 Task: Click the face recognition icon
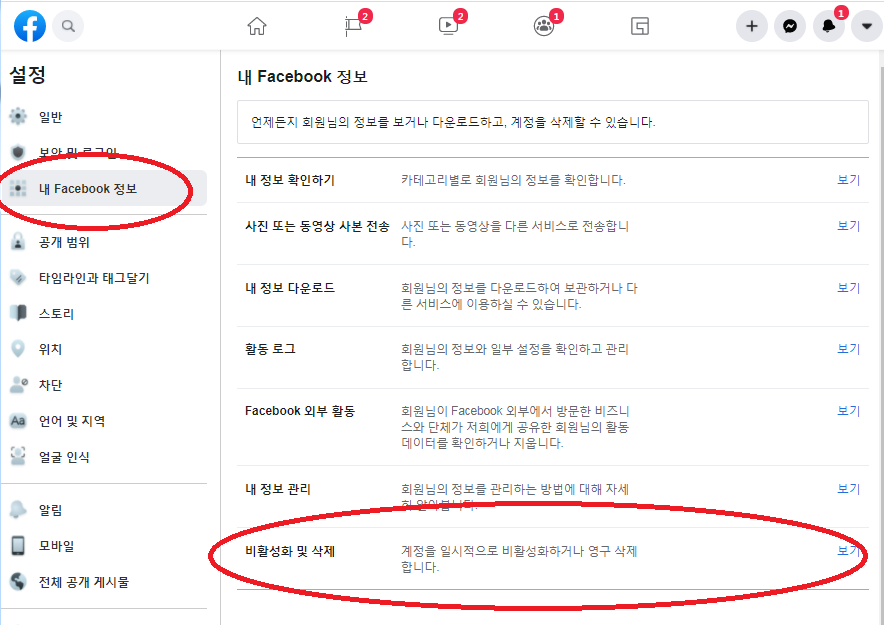(18, 456)
